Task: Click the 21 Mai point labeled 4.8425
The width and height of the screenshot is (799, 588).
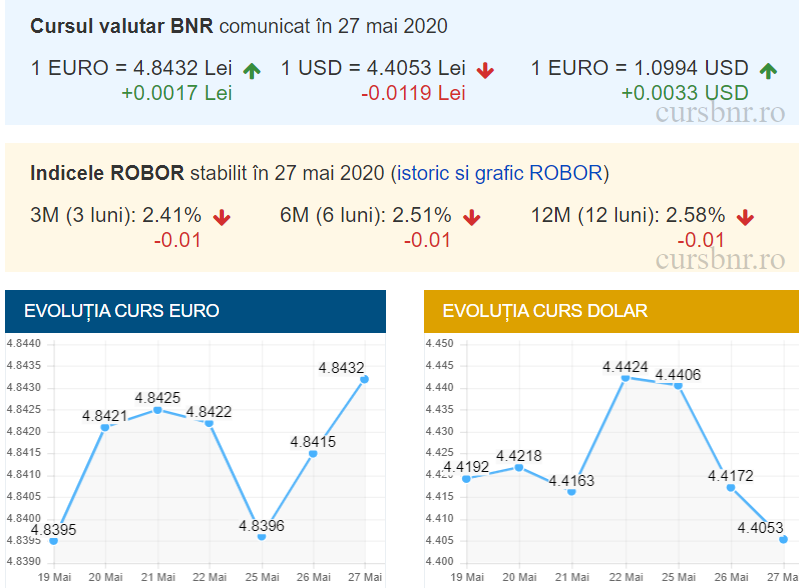Action: point(157,410)
